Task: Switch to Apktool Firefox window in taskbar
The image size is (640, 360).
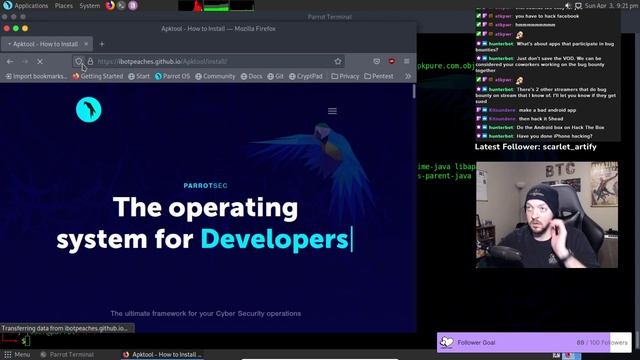Action: coord(162,355)
